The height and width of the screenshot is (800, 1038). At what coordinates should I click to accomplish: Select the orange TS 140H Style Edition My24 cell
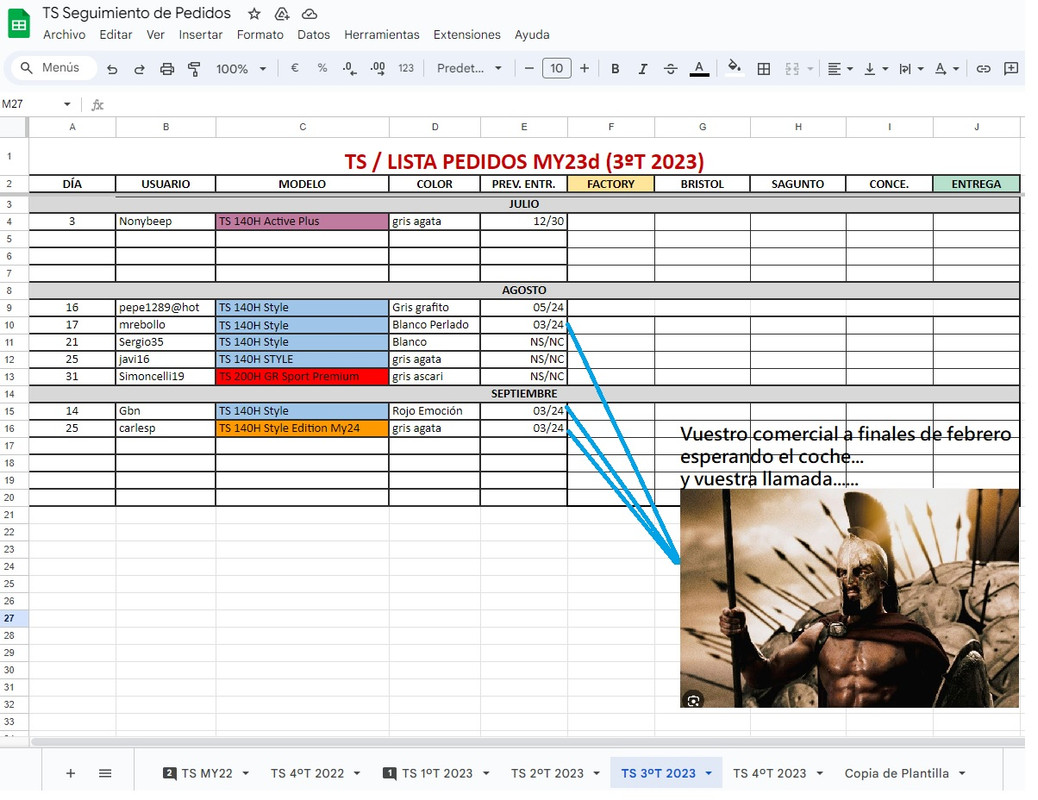(302, 428)
